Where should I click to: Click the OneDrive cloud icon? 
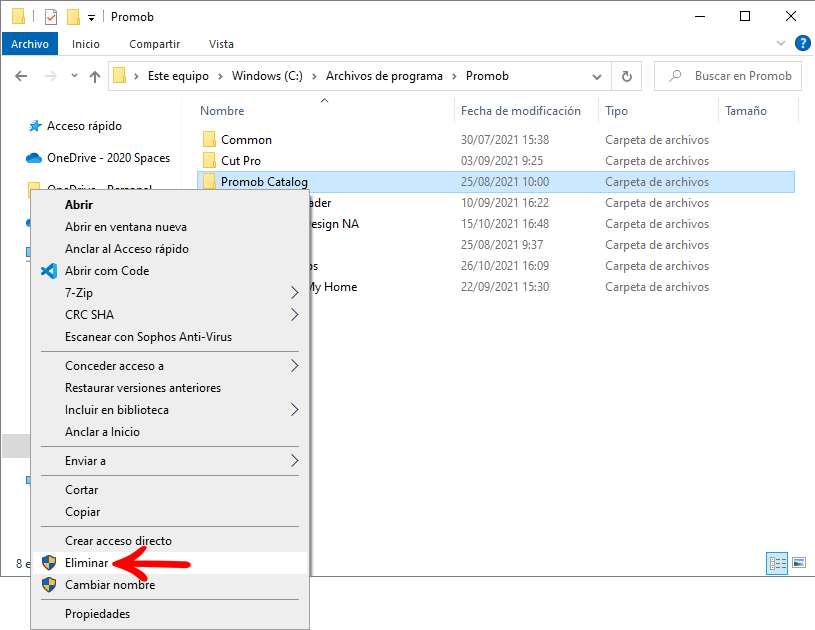pos(34,158)
